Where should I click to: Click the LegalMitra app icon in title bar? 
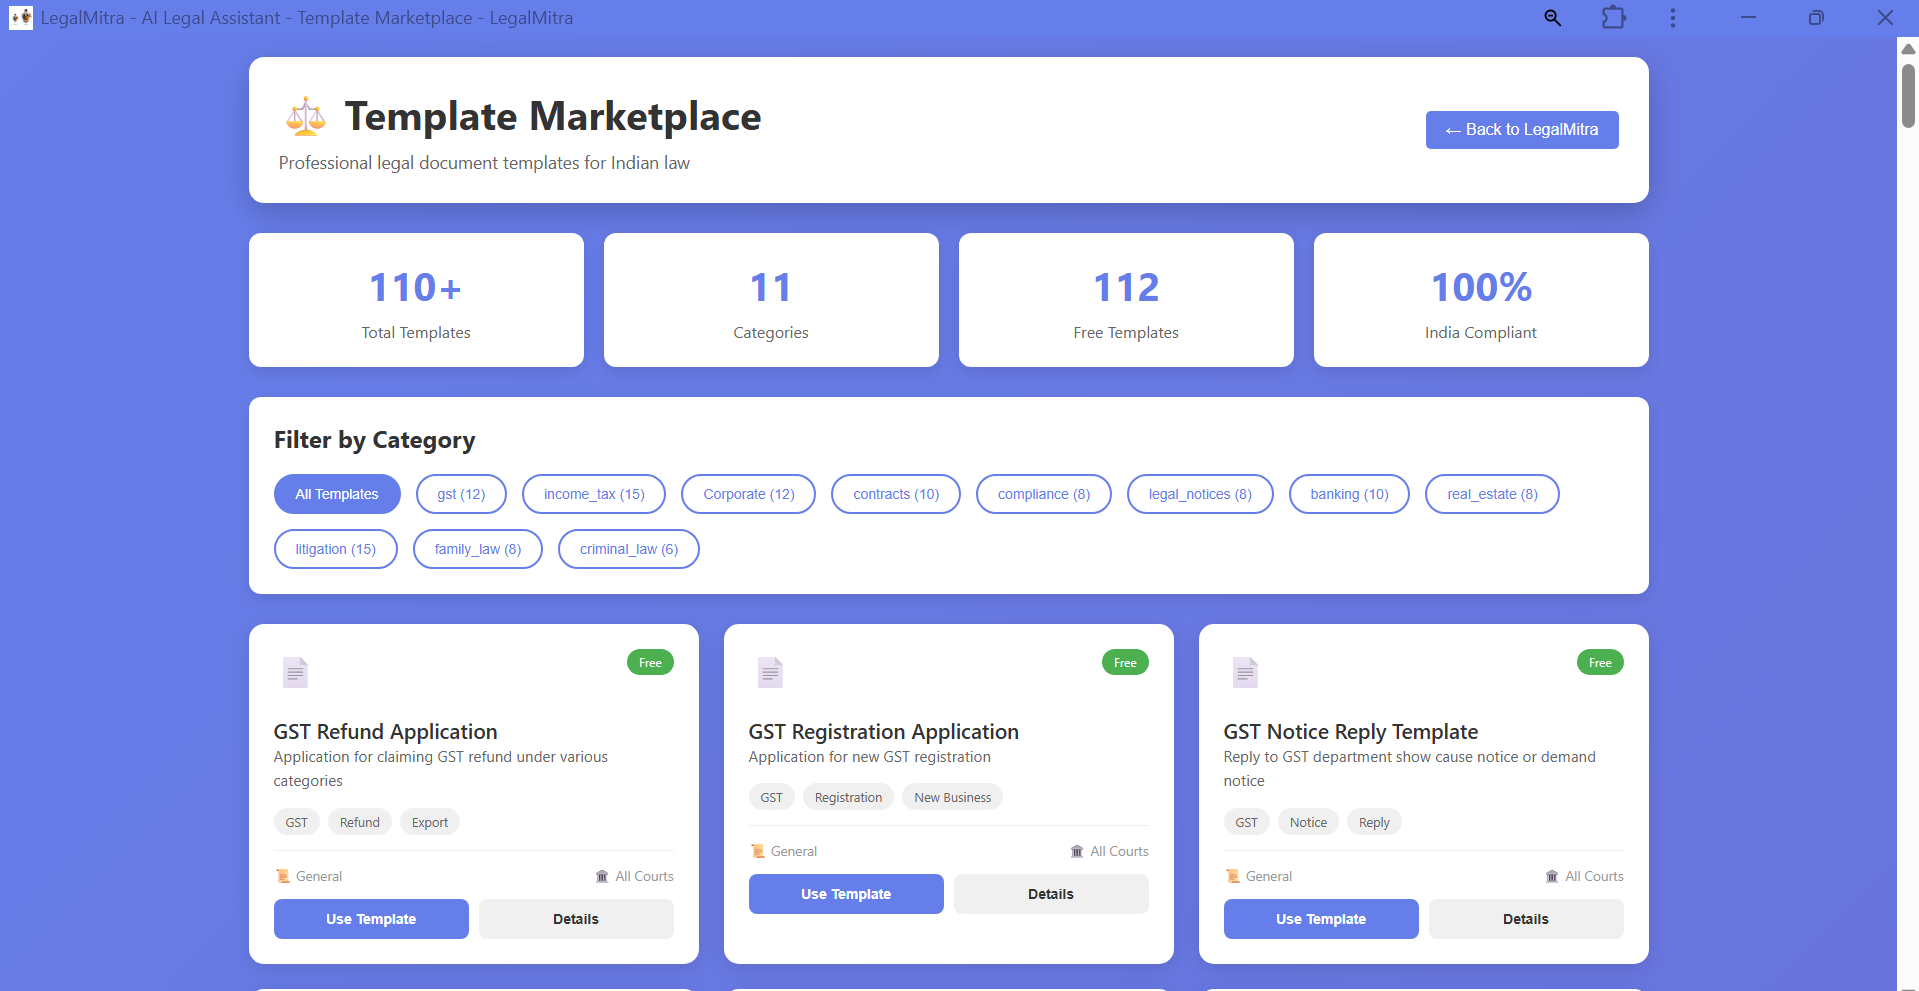[21, 18]
